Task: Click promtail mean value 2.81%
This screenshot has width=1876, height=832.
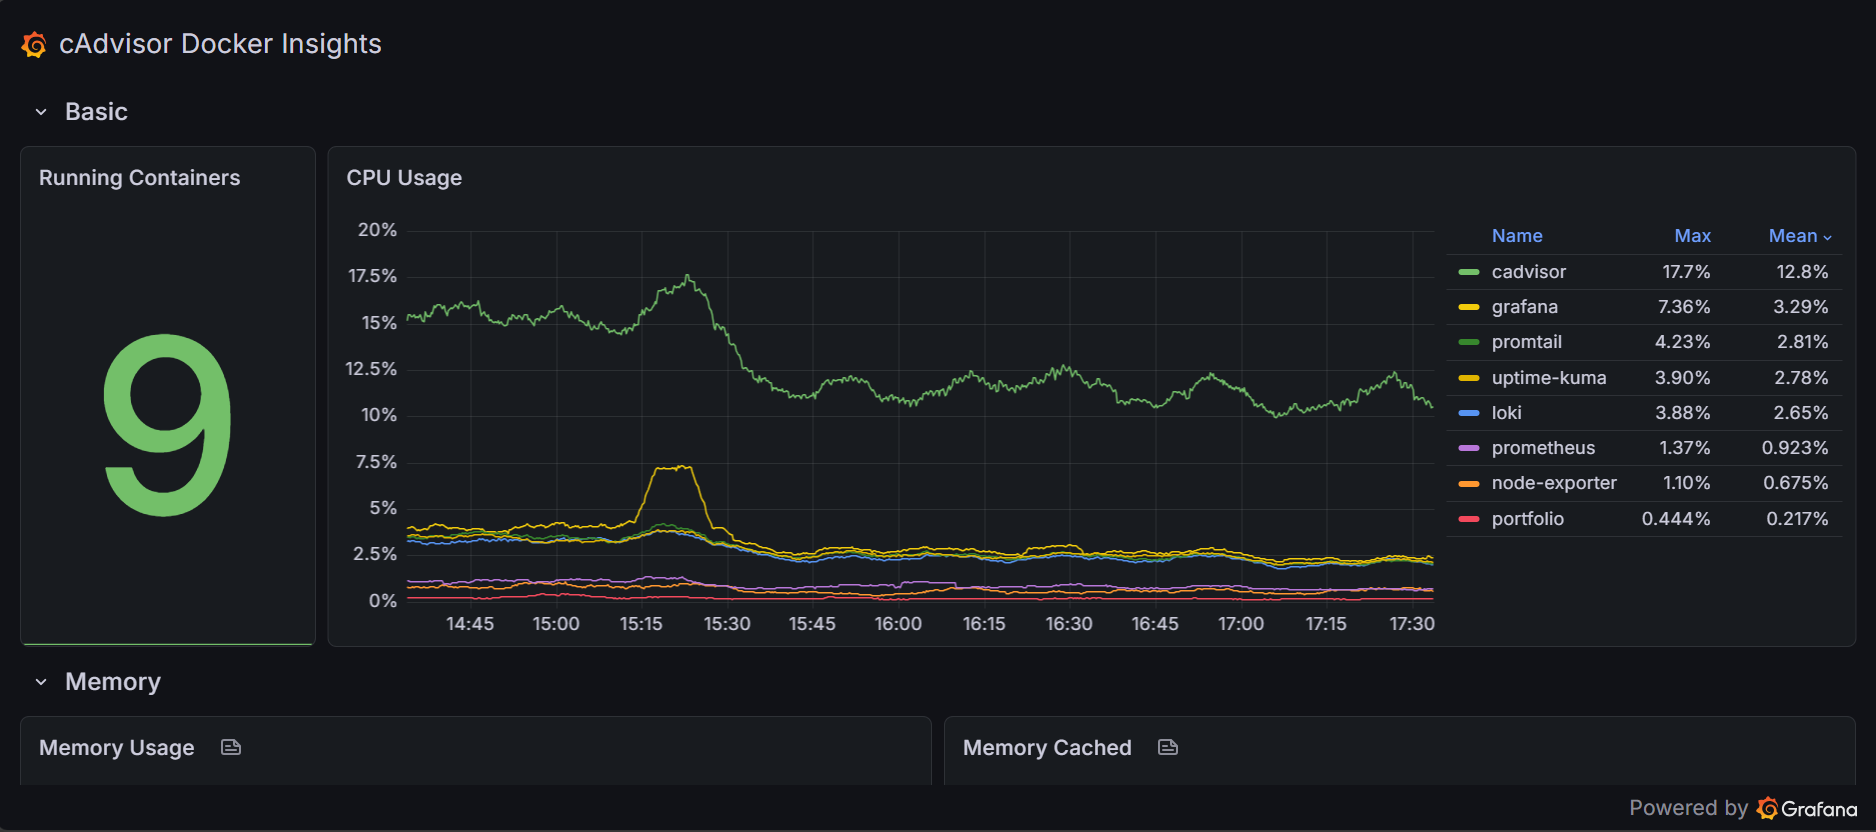Action: point(1803,342)
